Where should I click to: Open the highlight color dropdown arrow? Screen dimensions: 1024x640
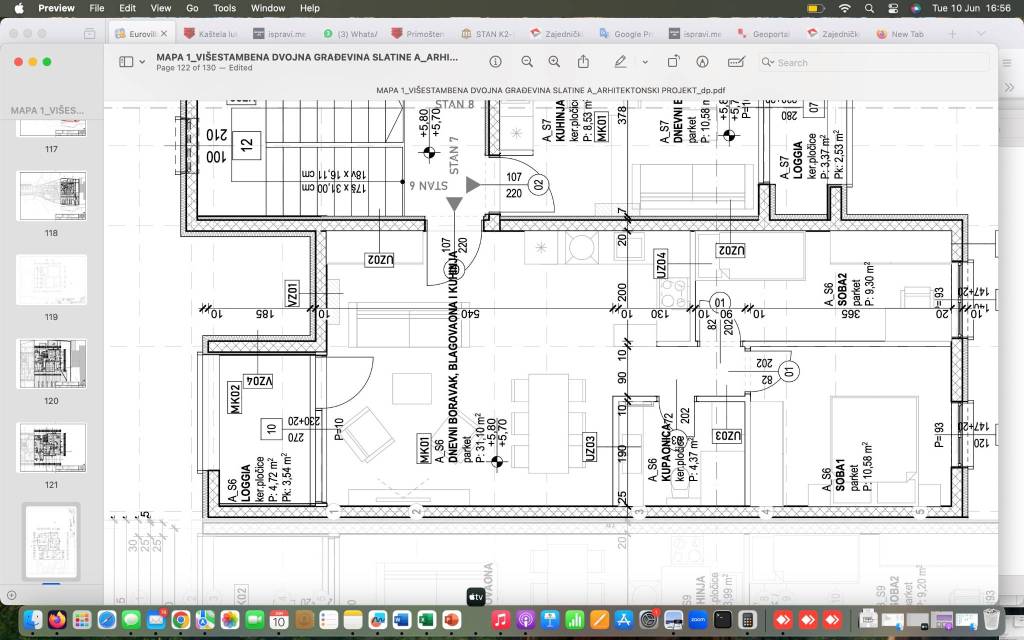[644, 62]
